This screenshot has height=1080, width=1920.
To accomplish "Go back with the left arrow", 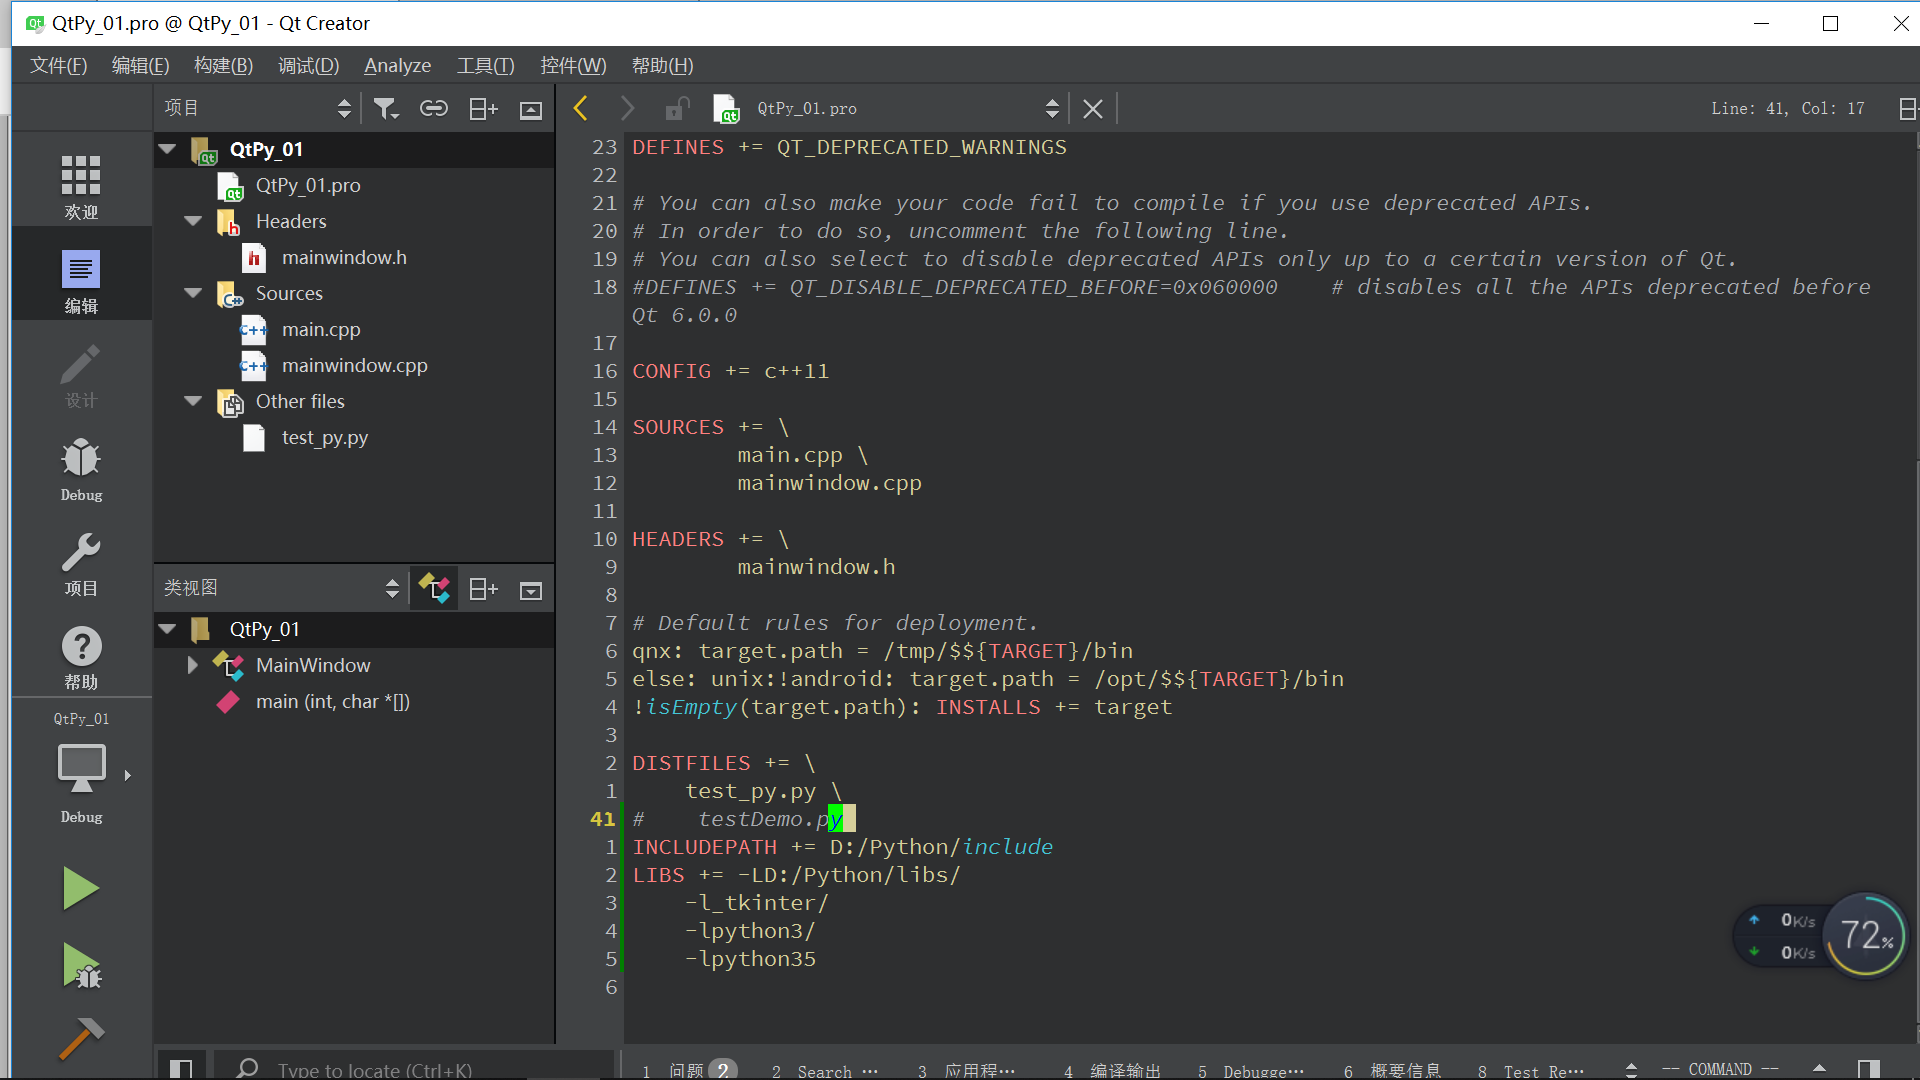I will [581, 108].
